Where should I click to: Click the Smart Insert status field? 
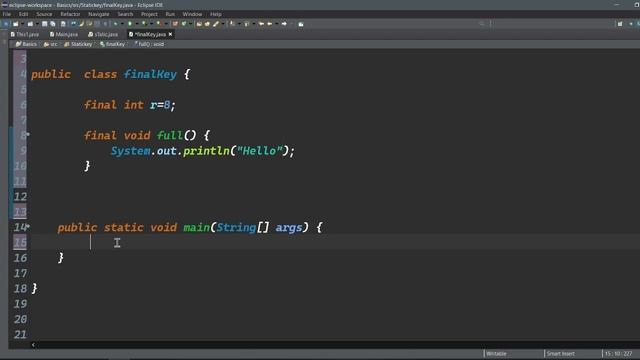(560, 353)
